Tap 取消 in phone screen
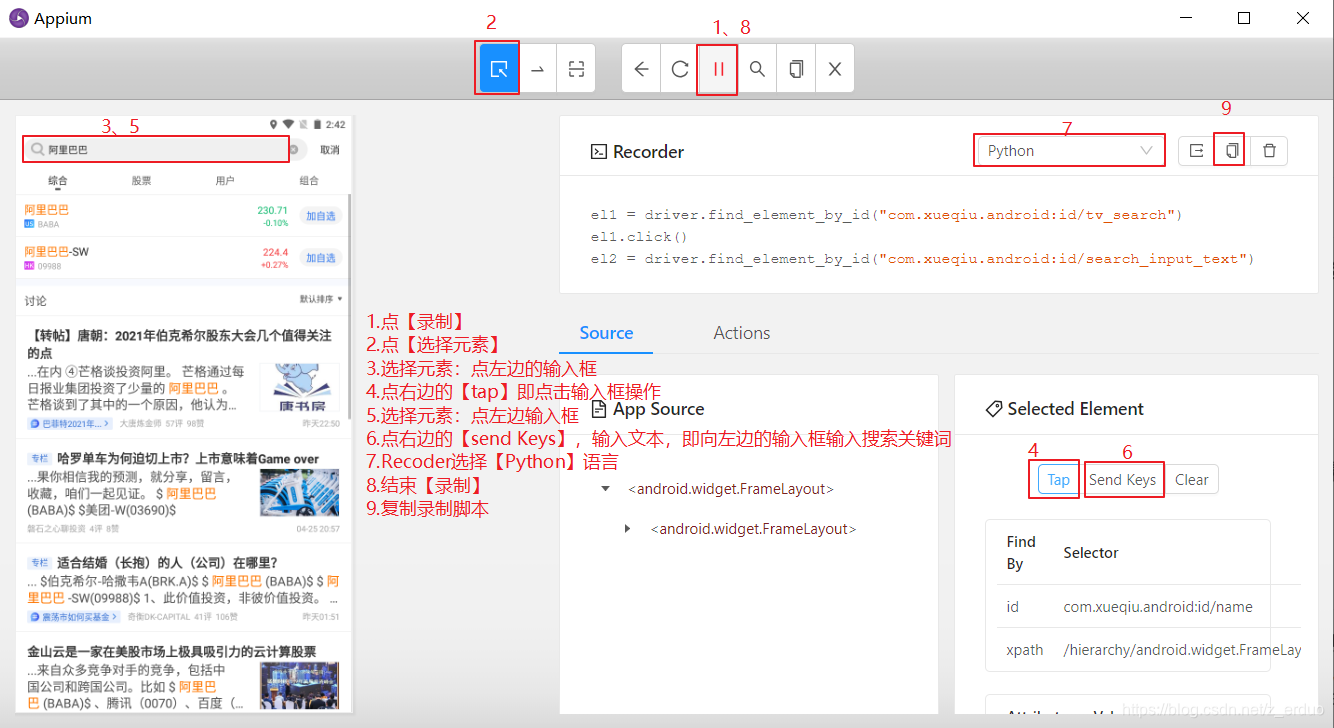Viewport: 1334px width, 728px height. coord(329,150)
